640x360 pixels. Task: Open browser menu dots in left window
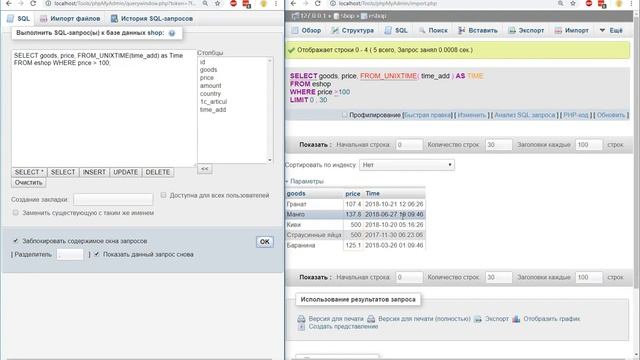click(276, 3)
